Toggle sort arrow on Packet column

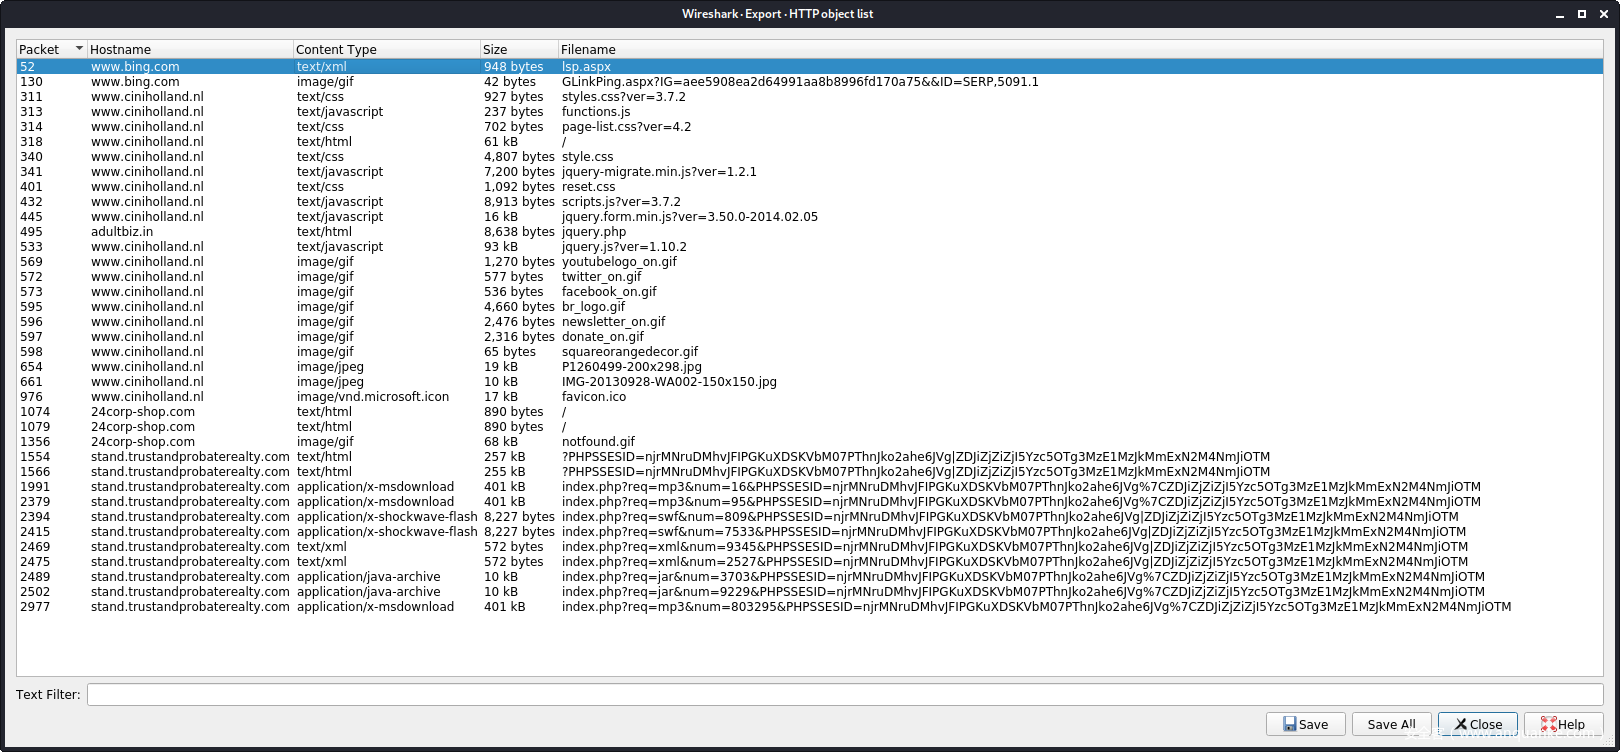(79, 49)
